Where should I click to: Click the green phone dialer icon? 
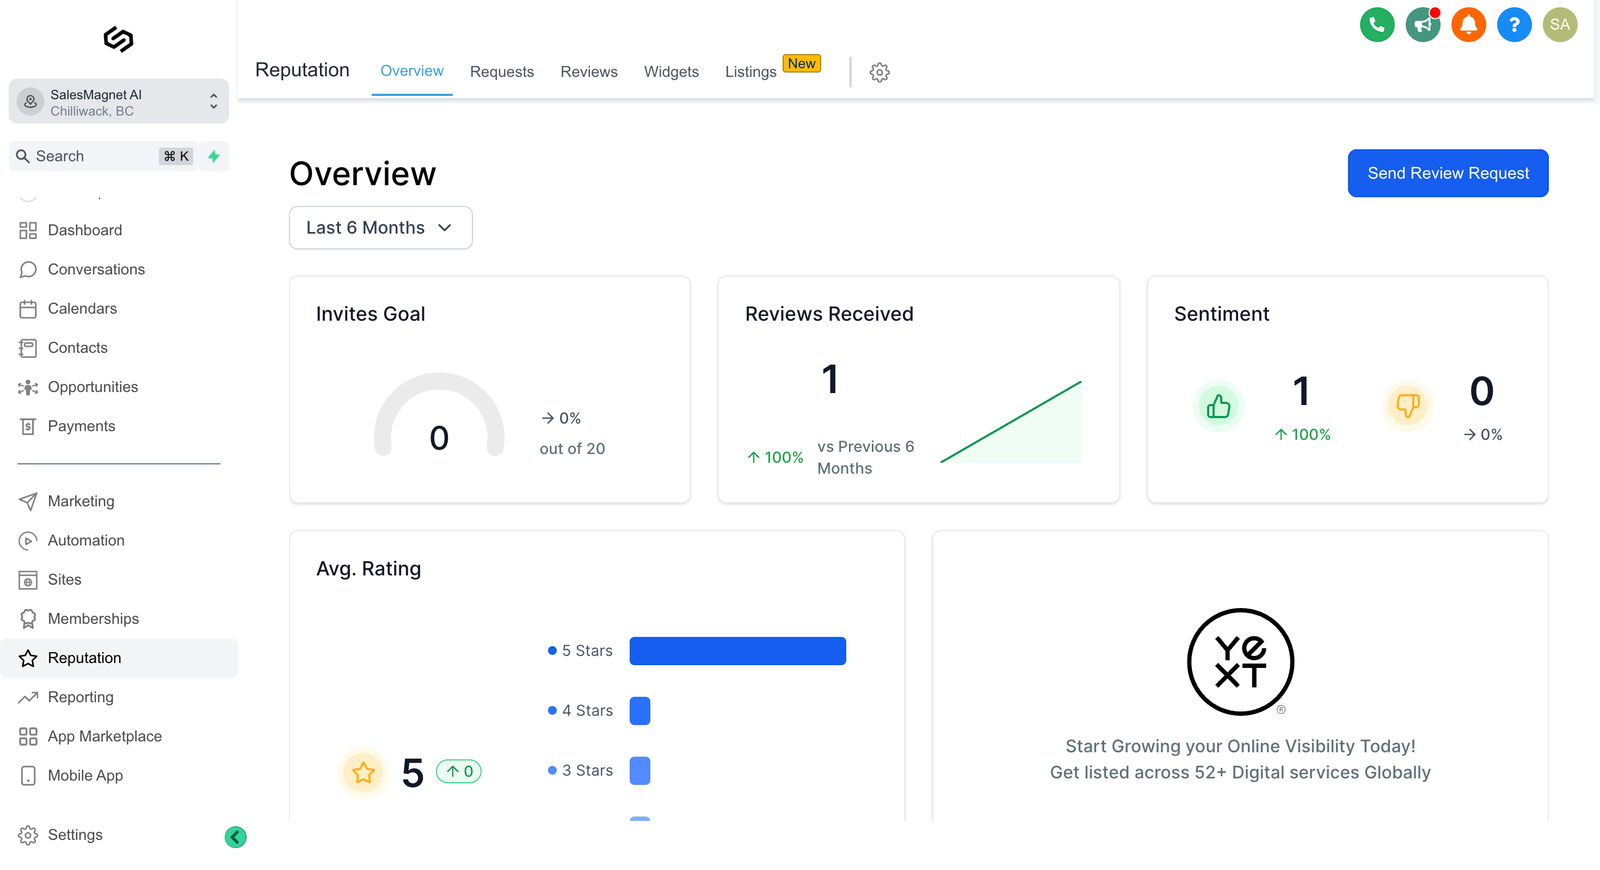click(x=1377, y=25)
